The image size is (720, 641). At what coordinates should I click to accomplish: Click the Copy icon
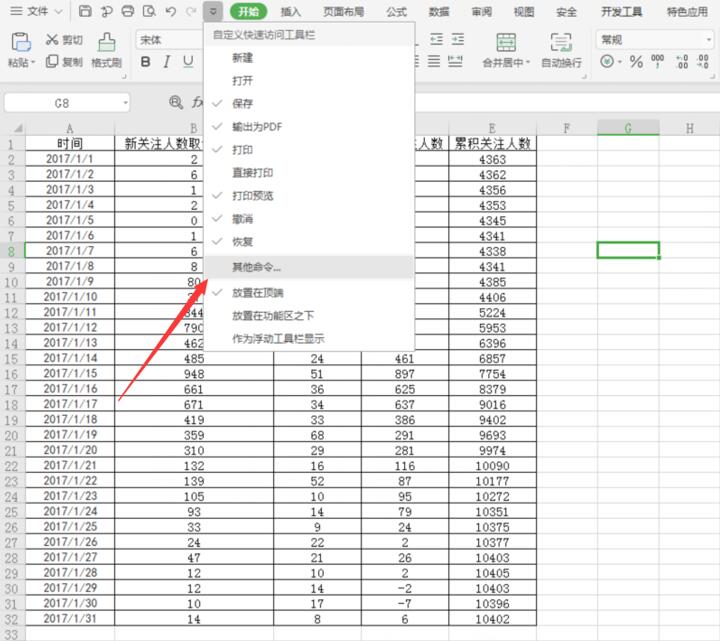[x=52, y=61]
